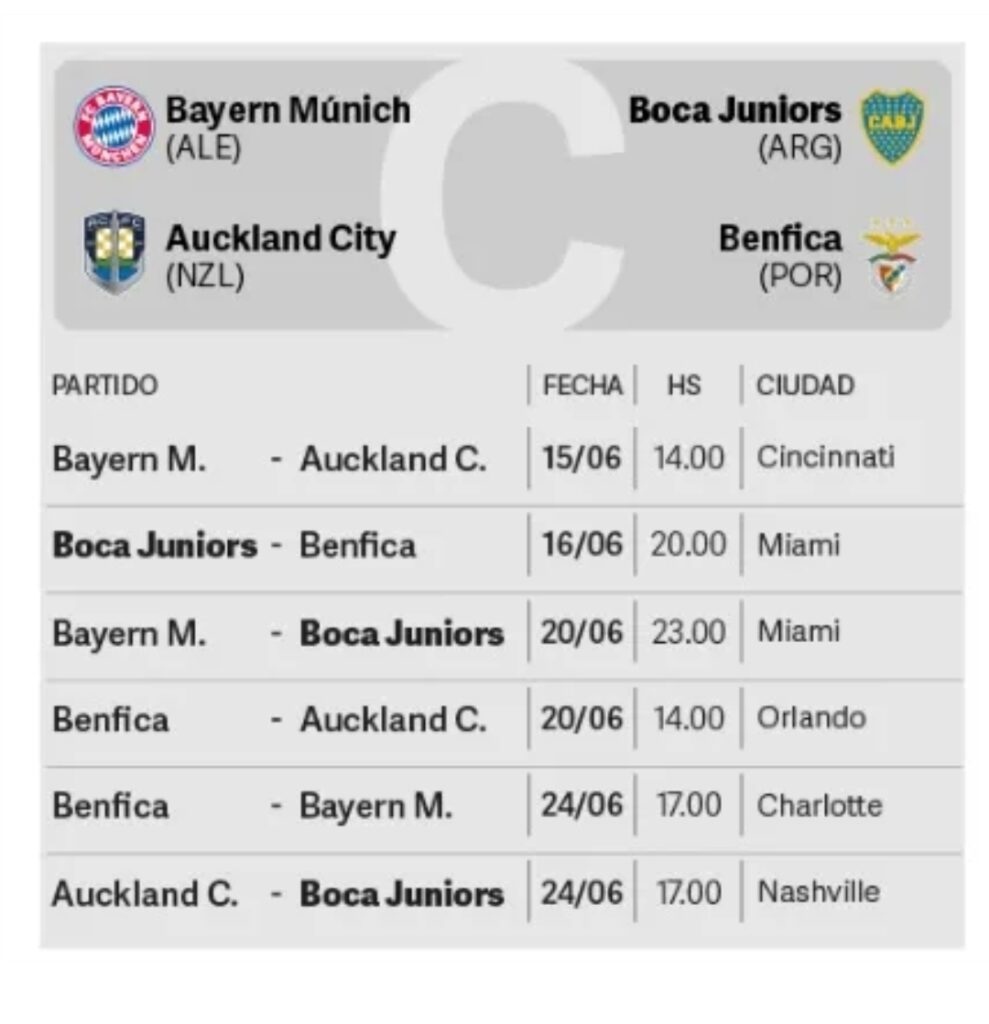The image size is (989, 1024).
Task: Select the Bayern M. vs Auckland C. match
Action: click(270, 459)
